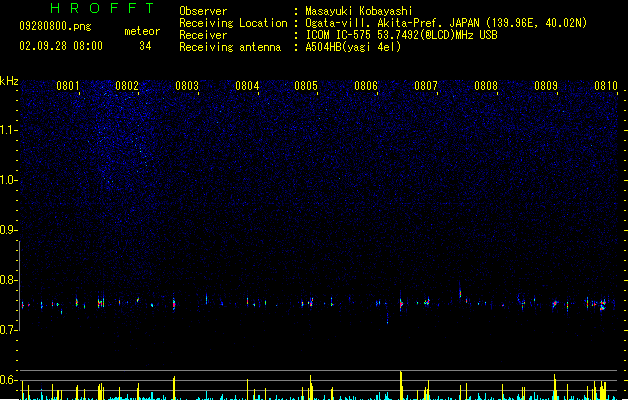Click the Receiving Location label
629x400 pixels.
pos(233,23)
